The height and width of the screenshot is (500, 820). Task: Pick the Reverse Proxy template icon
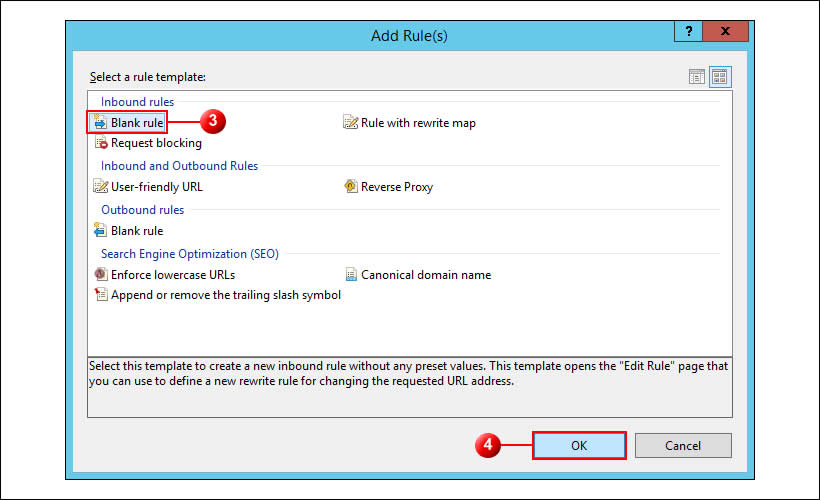click(351, 186)
